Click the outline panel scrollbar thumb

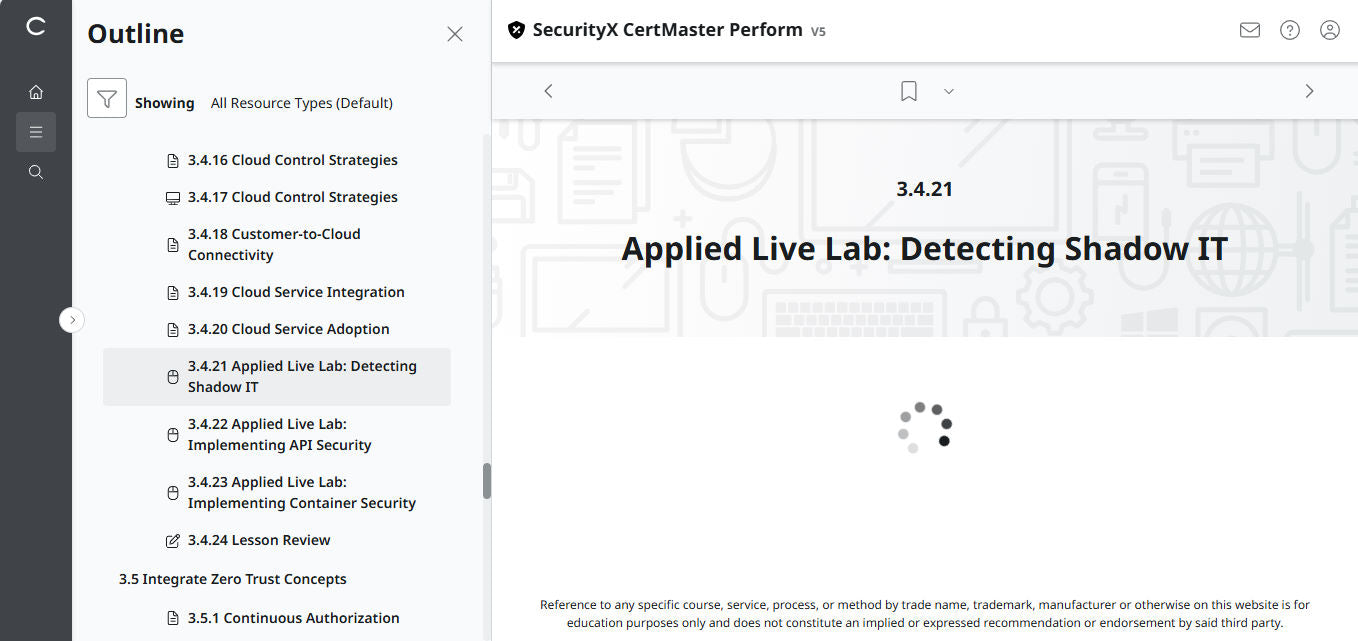(487, 481)
